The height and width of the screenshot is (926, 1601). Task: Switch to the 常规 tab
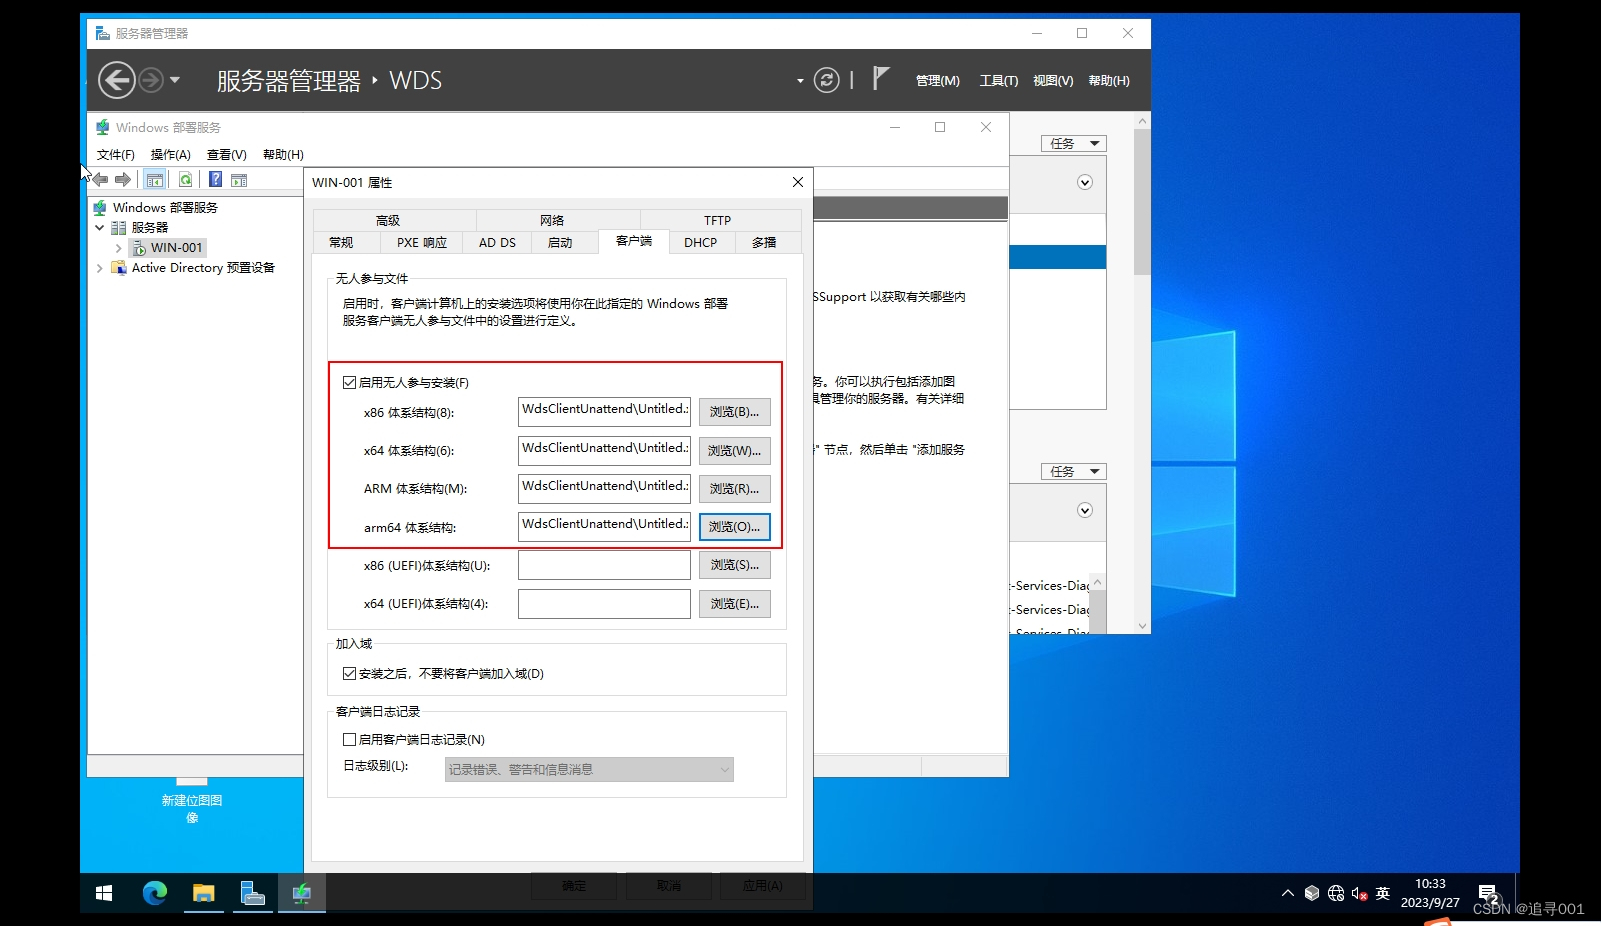point(341,242)
